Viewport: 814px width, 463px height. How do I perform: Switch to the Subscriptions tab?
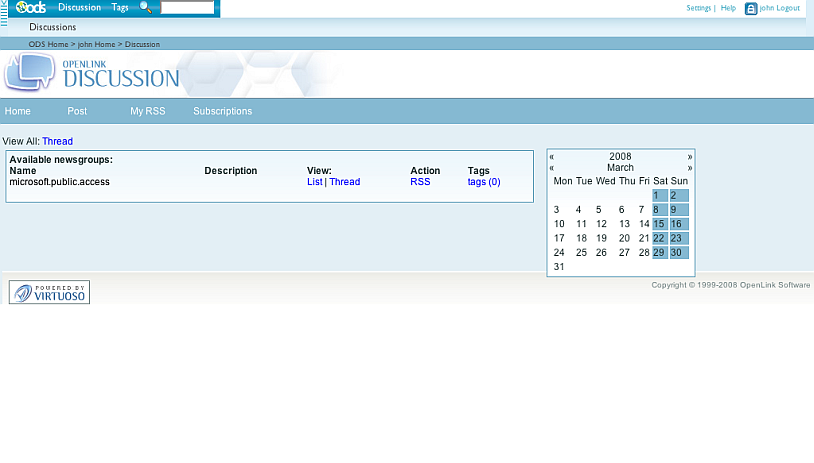pyautogui.click(x=222, y=111)
